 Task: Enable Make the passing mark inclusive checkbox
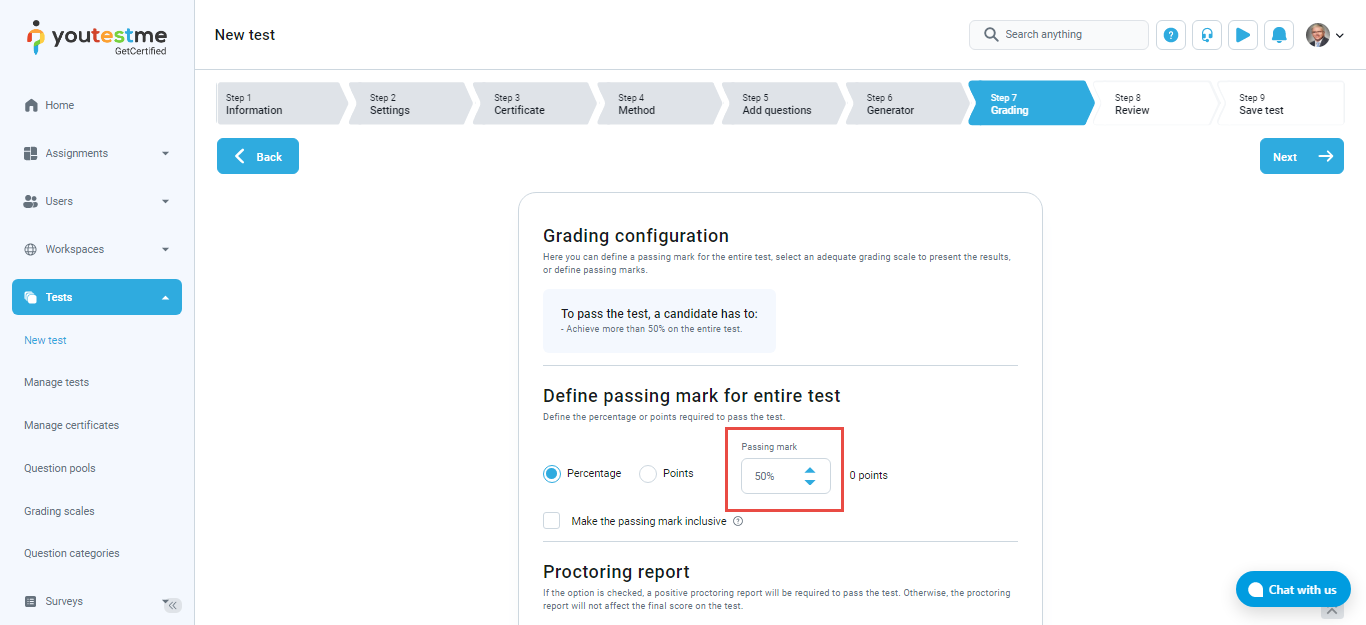(x=552, y=521)
